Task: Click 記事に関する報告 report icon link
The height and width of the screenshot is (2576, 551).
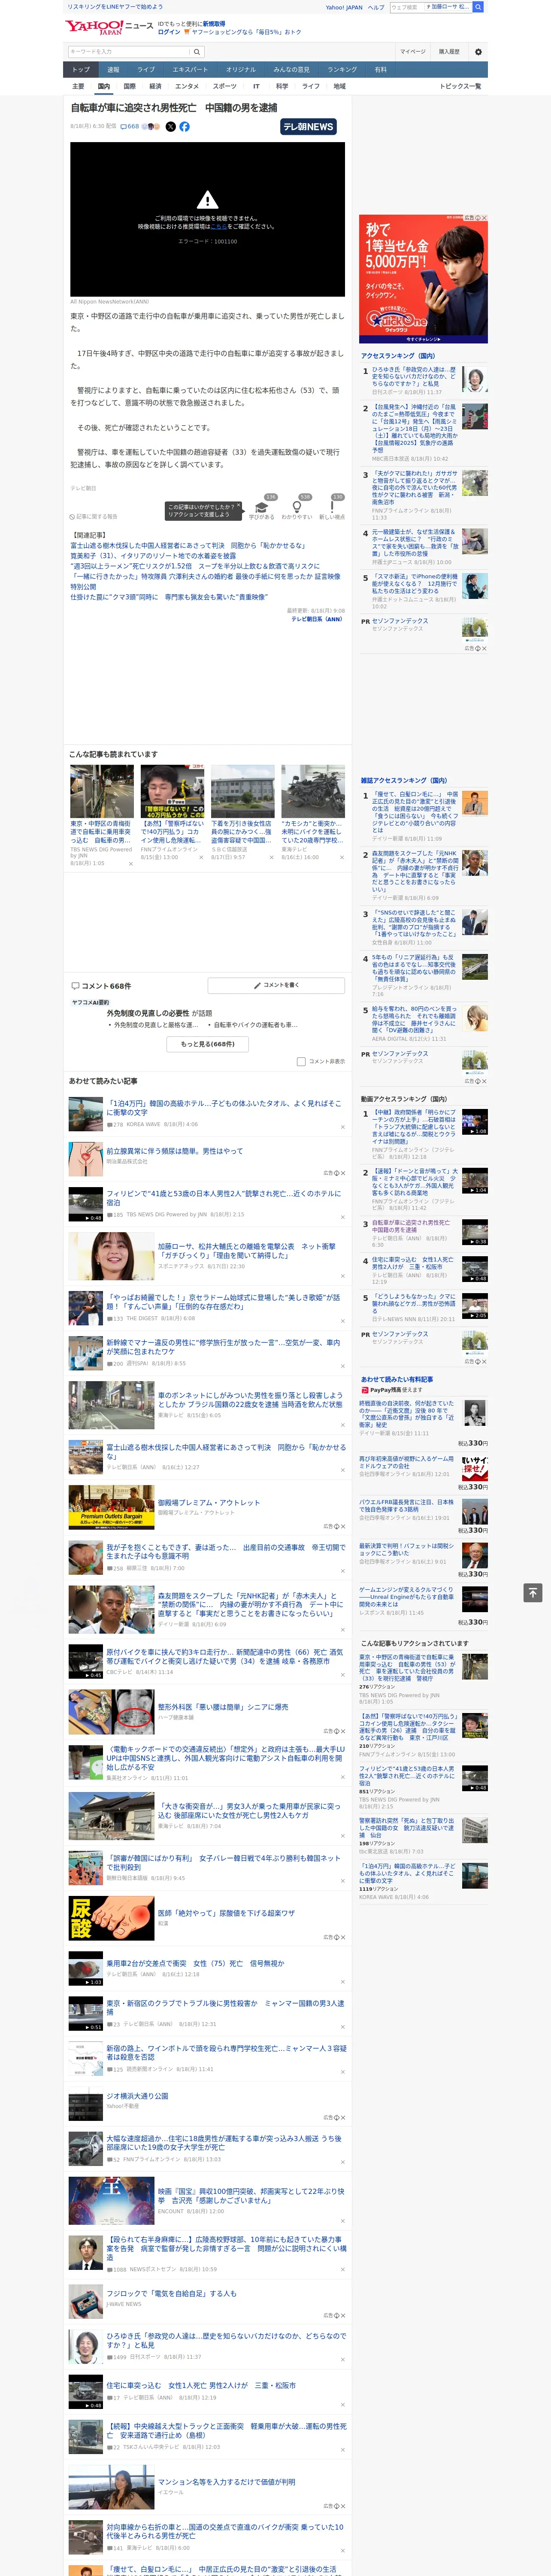Action: click(x=94, y=517)
